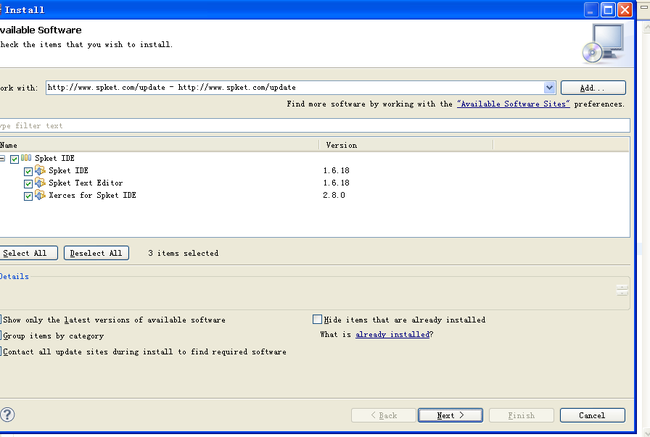Image resolution: width=650 pixels, height=437 pixels.
Task: Proceed with the Next > button
Action: [451, 415]
